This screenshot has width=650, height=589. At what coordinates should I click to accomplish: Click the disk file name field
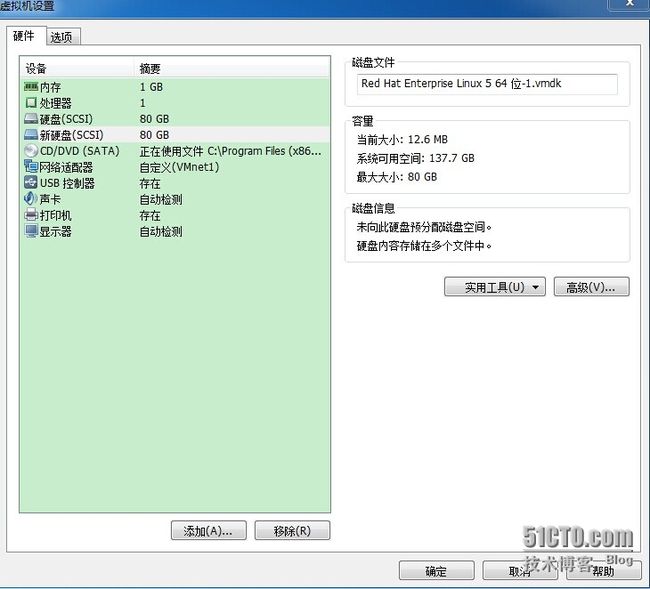pos(487,84)
